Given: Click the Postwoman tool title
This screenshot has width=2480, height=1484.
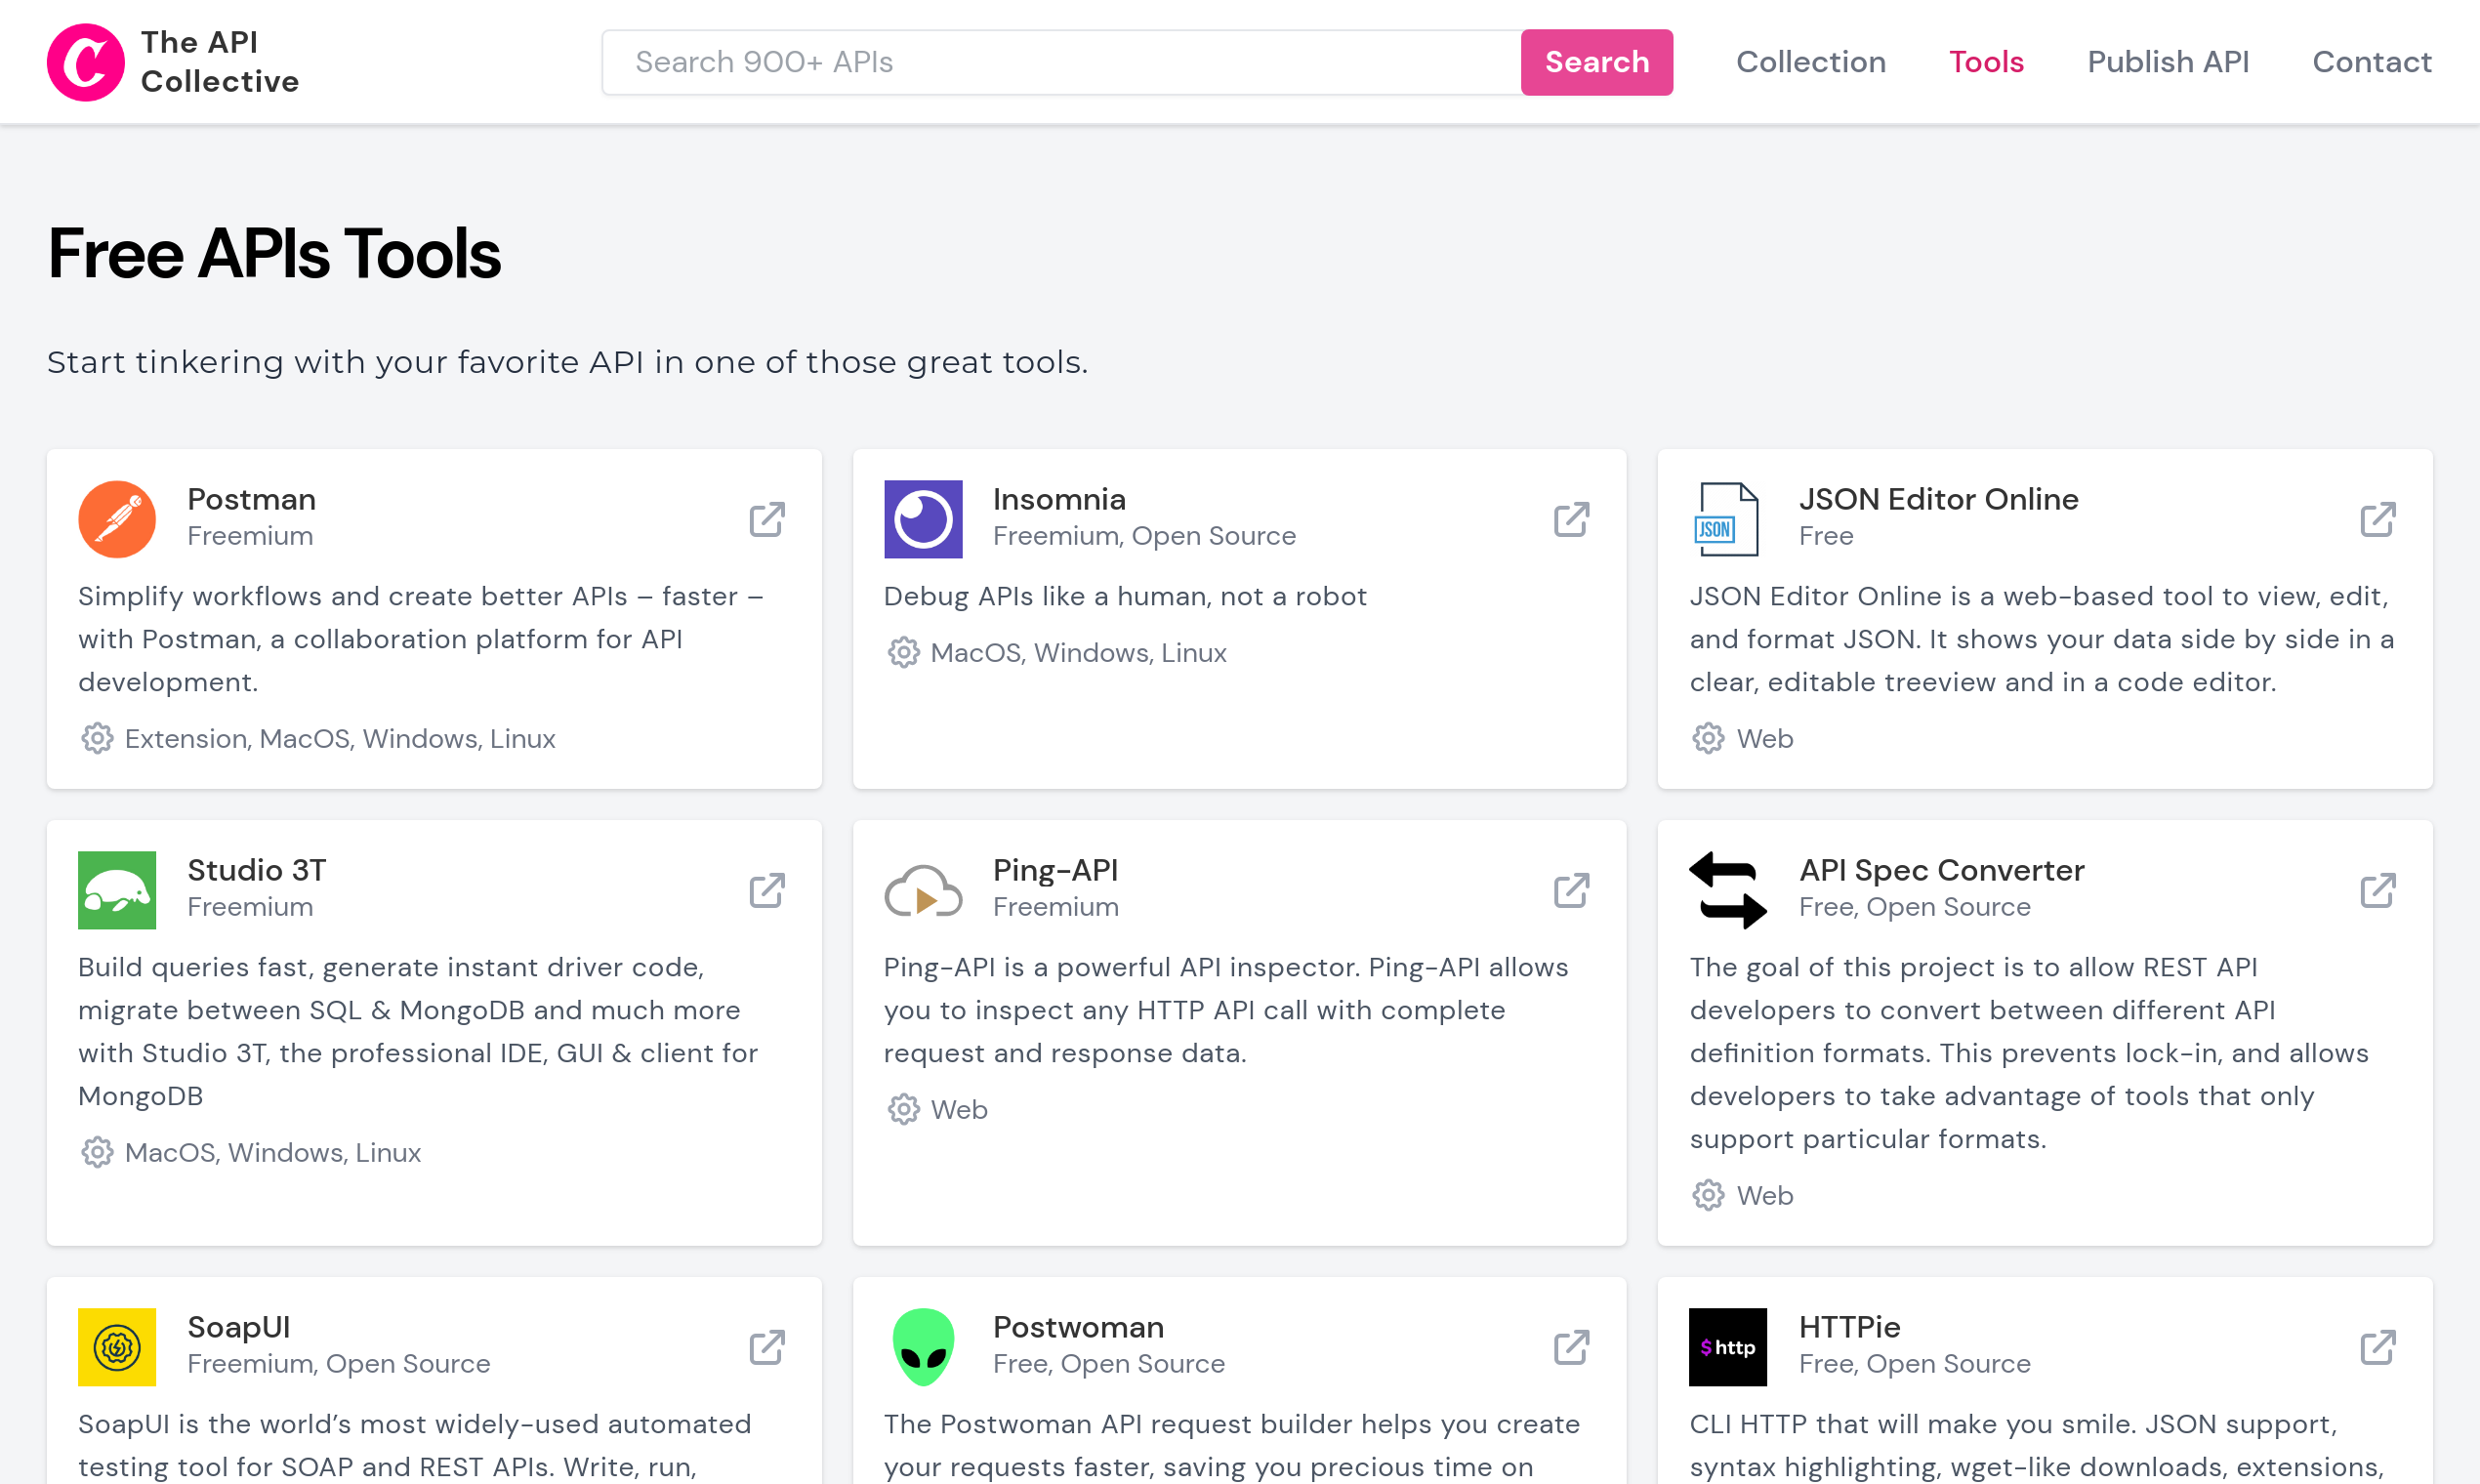Looking at the screenshot, I should click(1077, 1327).
